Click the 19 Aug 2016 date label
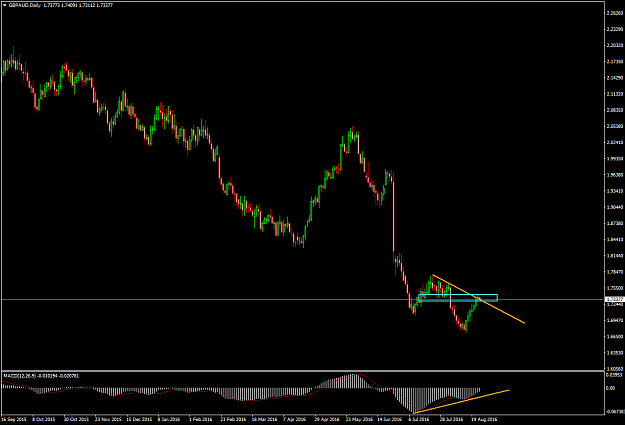Viewport: 625px width, 425px height. (484, 419)
